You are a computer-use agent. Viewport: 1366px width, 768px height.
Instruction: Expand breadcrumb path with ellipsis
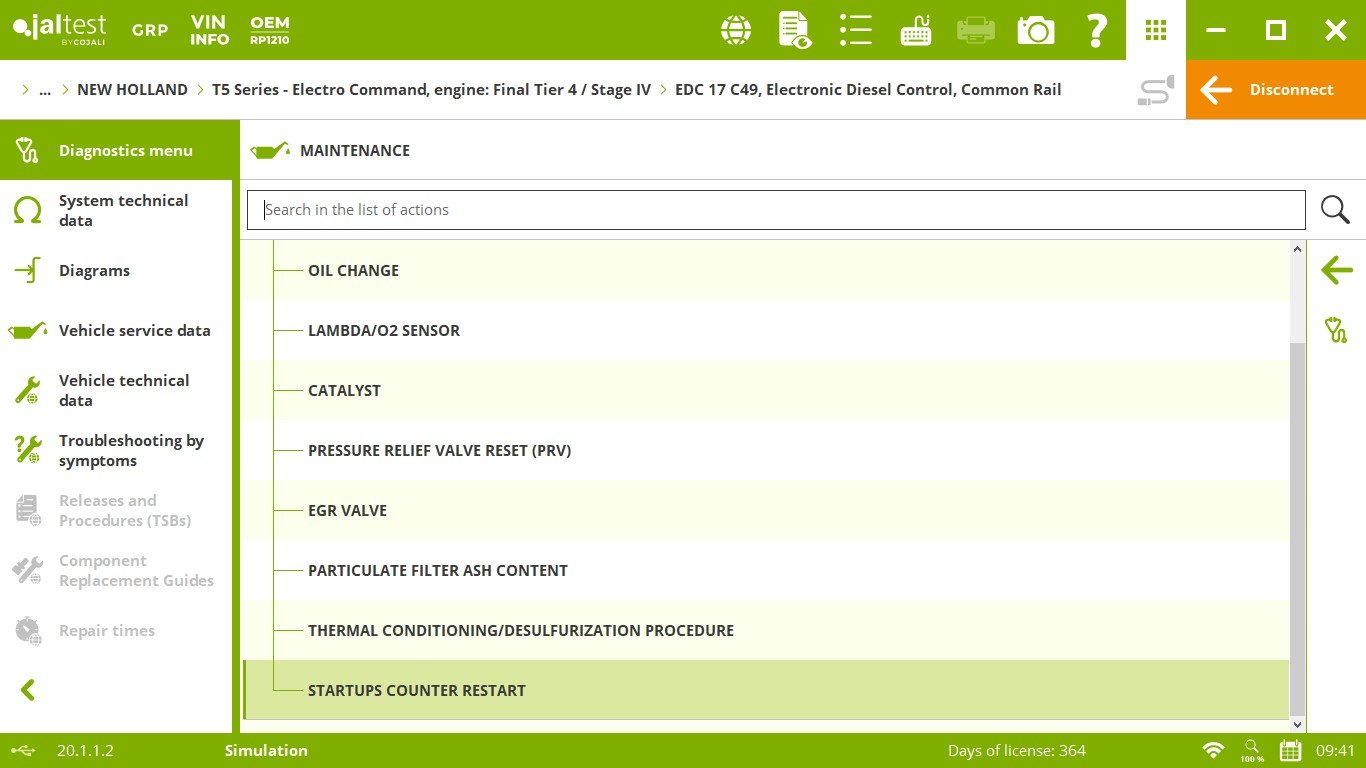44,90
